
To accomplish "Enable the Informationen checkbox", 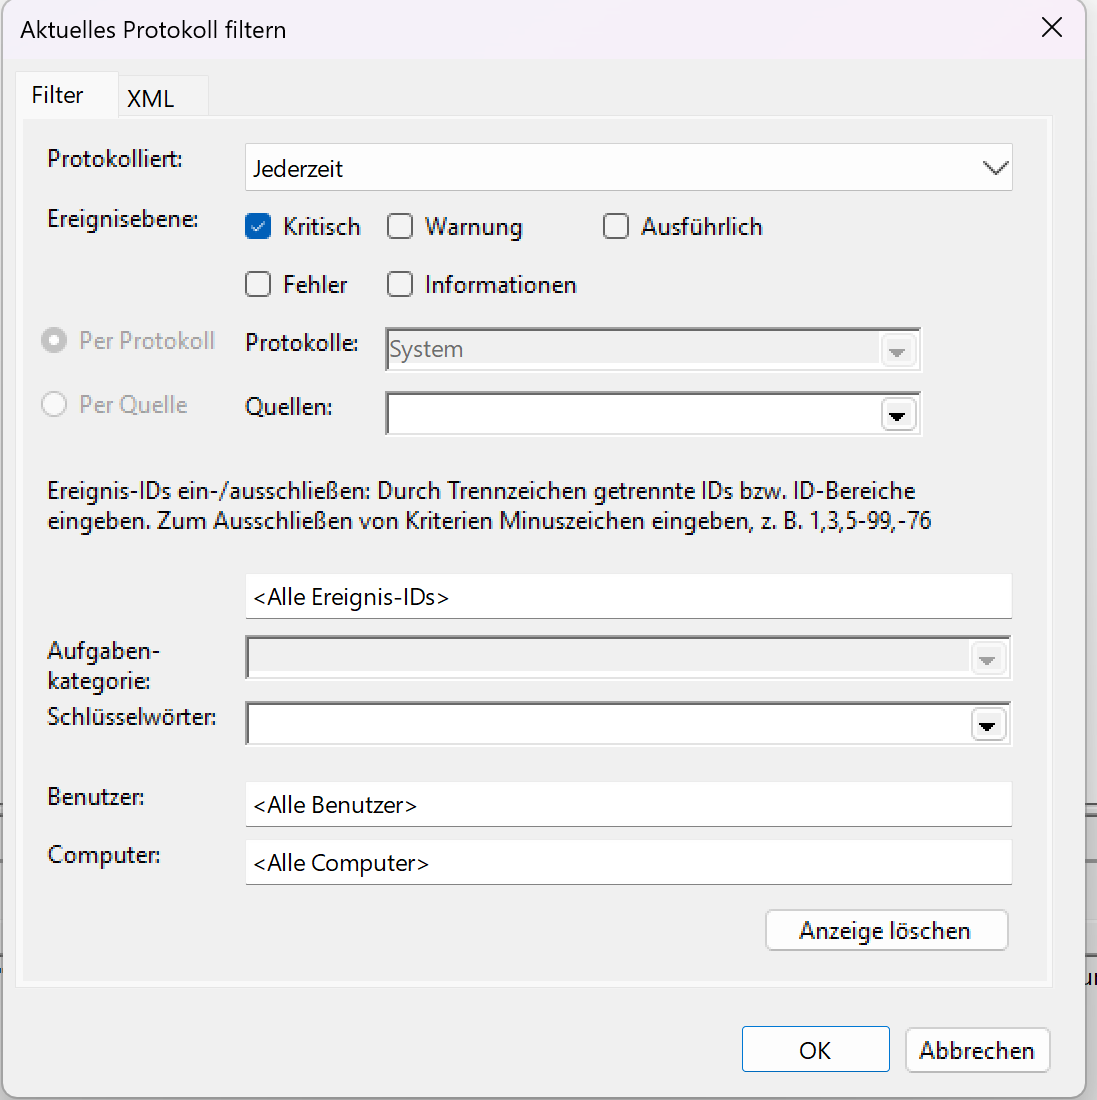I will pos(400,285).
